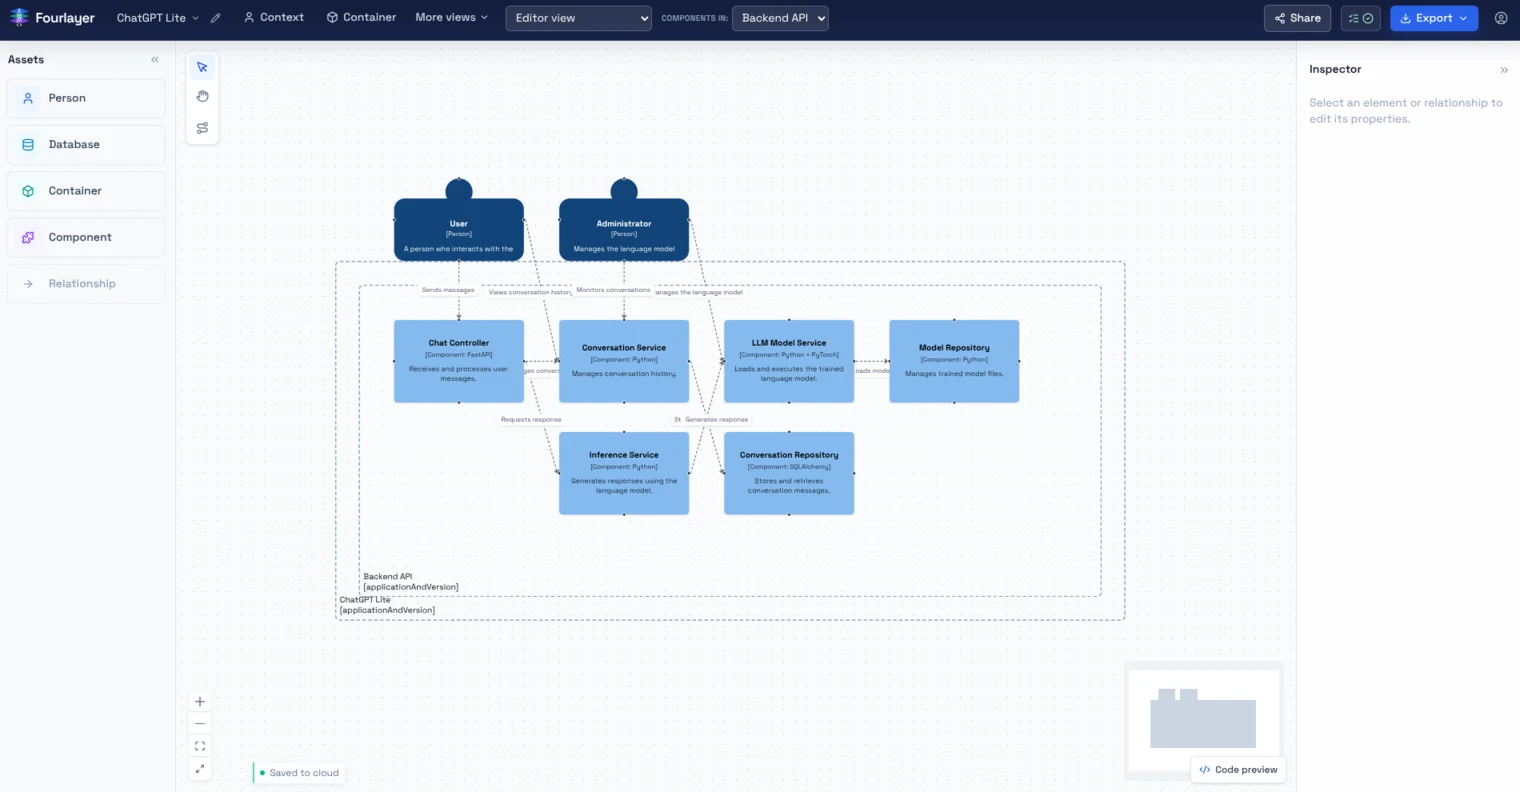Enter fullscreen canvas mode

pyautogui.click(x=200, y=769)
